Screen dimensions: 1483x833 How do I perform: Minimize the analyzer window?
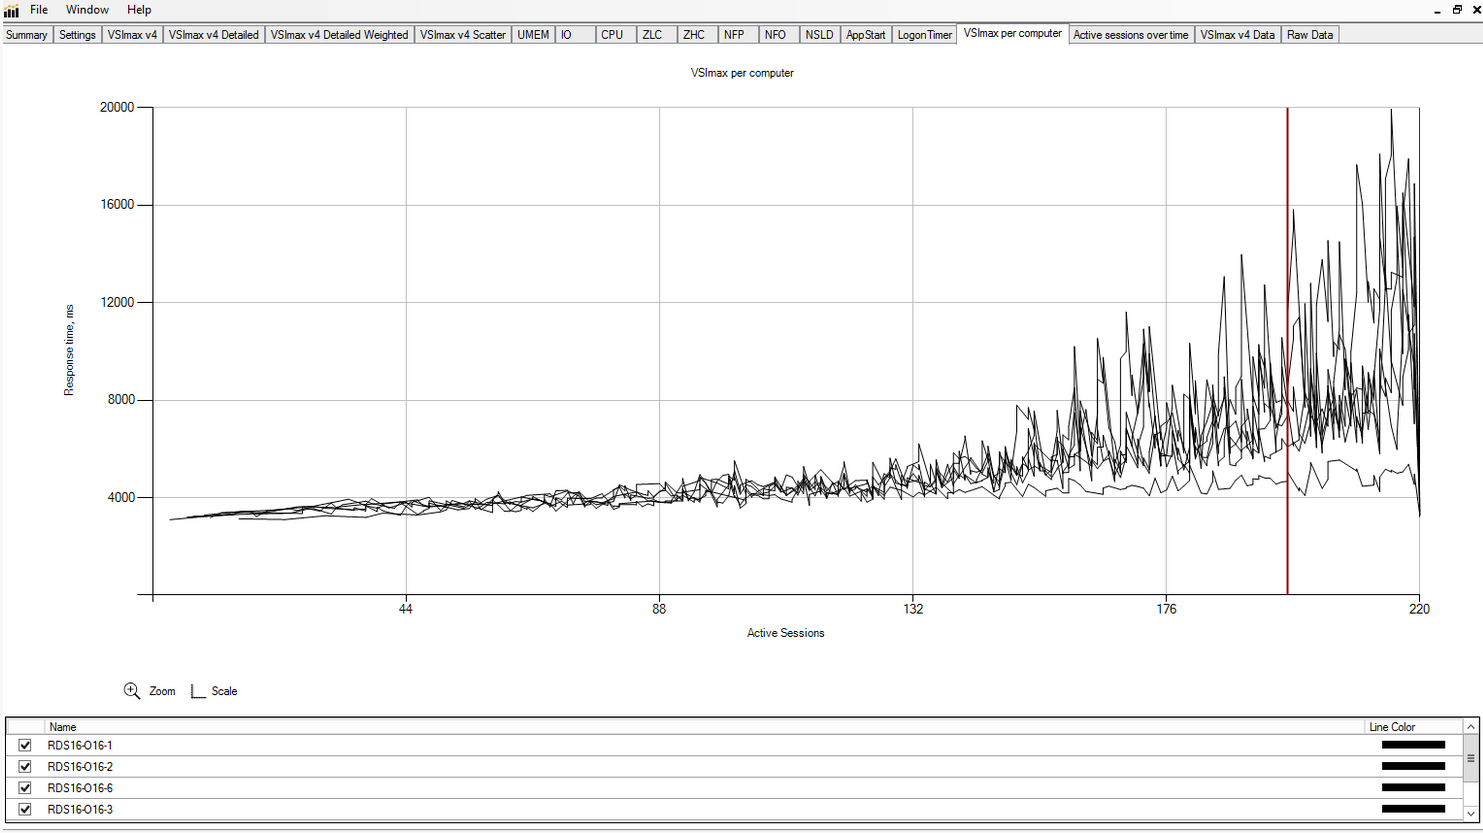(x=1437, y=10)
